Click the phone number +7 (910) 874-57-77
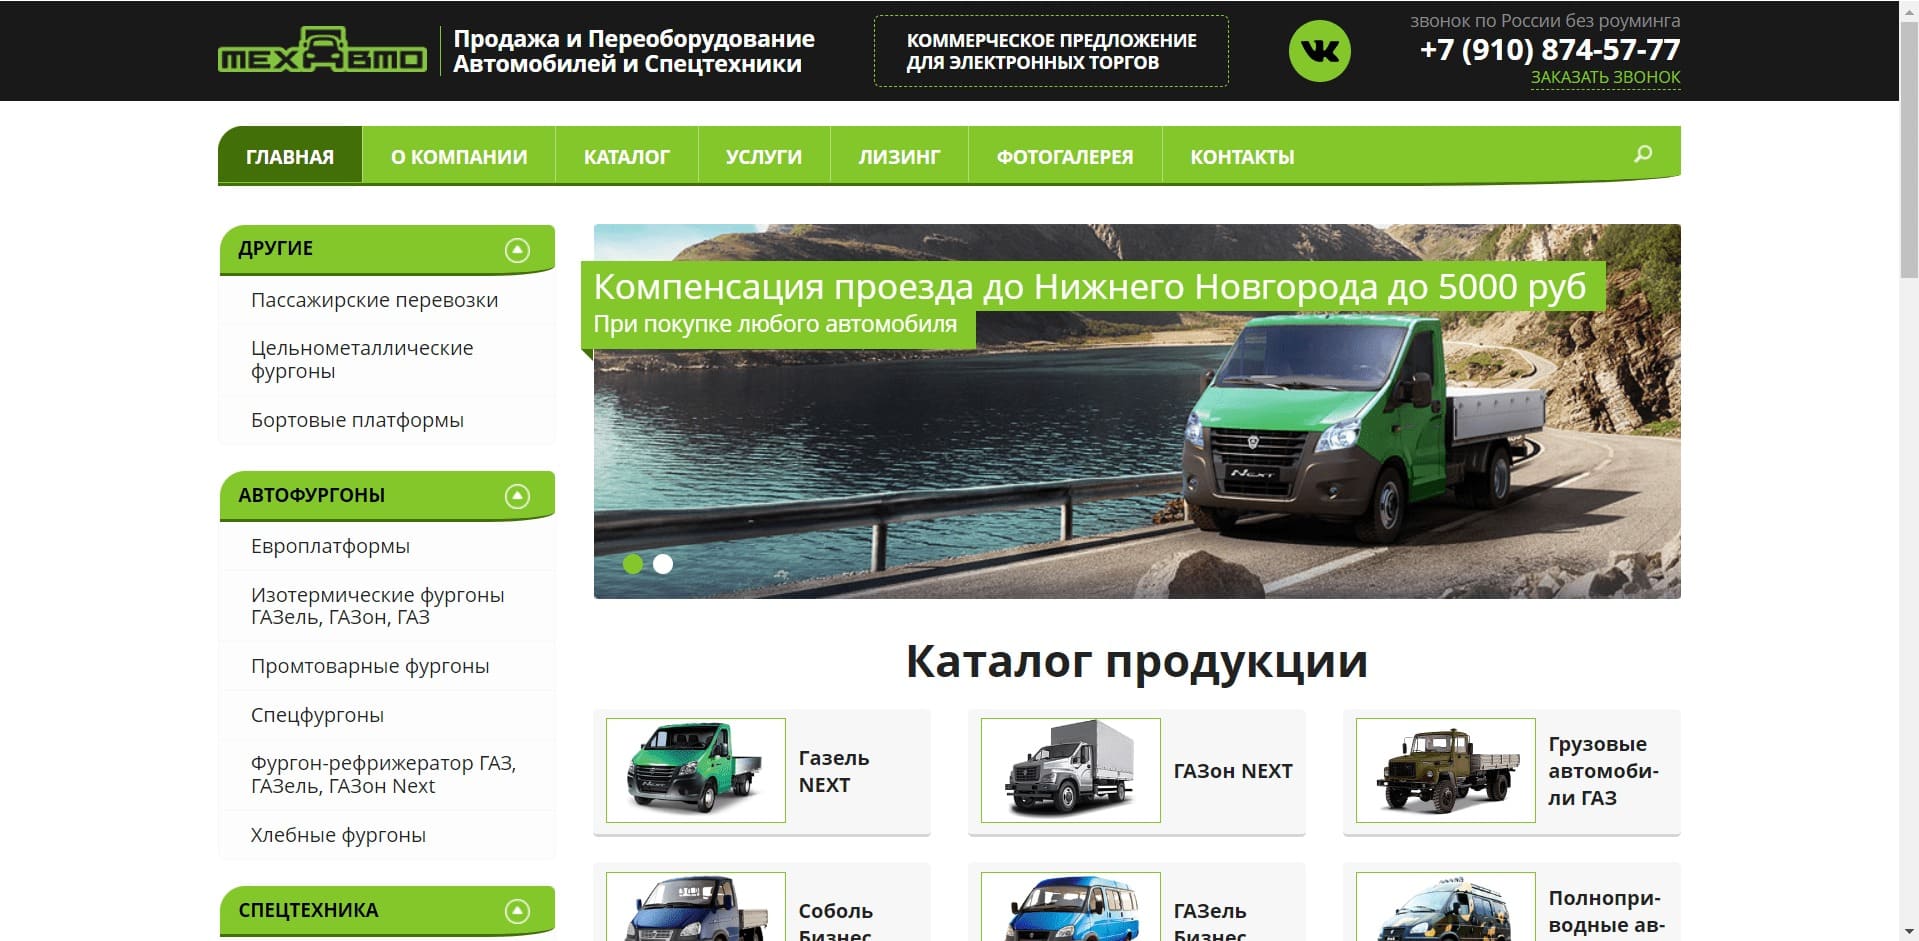 [x=1550, y=49]
